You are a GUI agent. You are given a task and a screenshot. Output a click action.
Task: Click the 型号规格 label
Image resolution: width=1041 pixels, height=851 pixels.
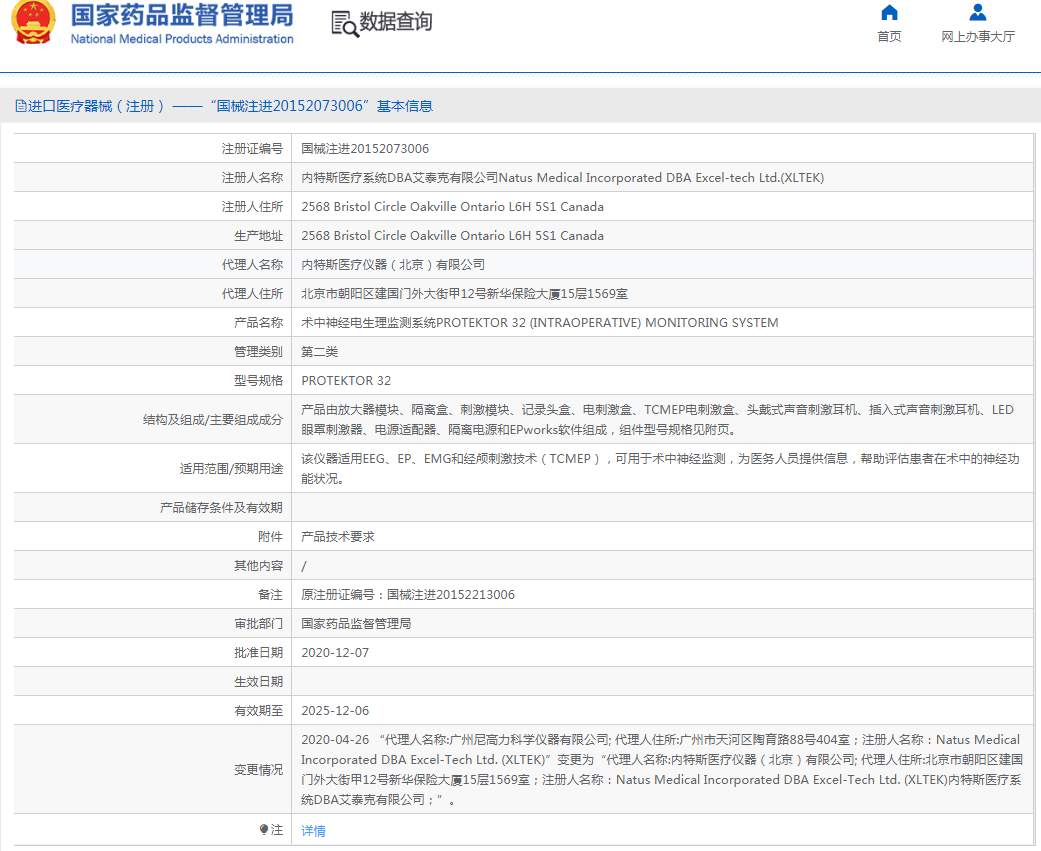tap(258, 380)
